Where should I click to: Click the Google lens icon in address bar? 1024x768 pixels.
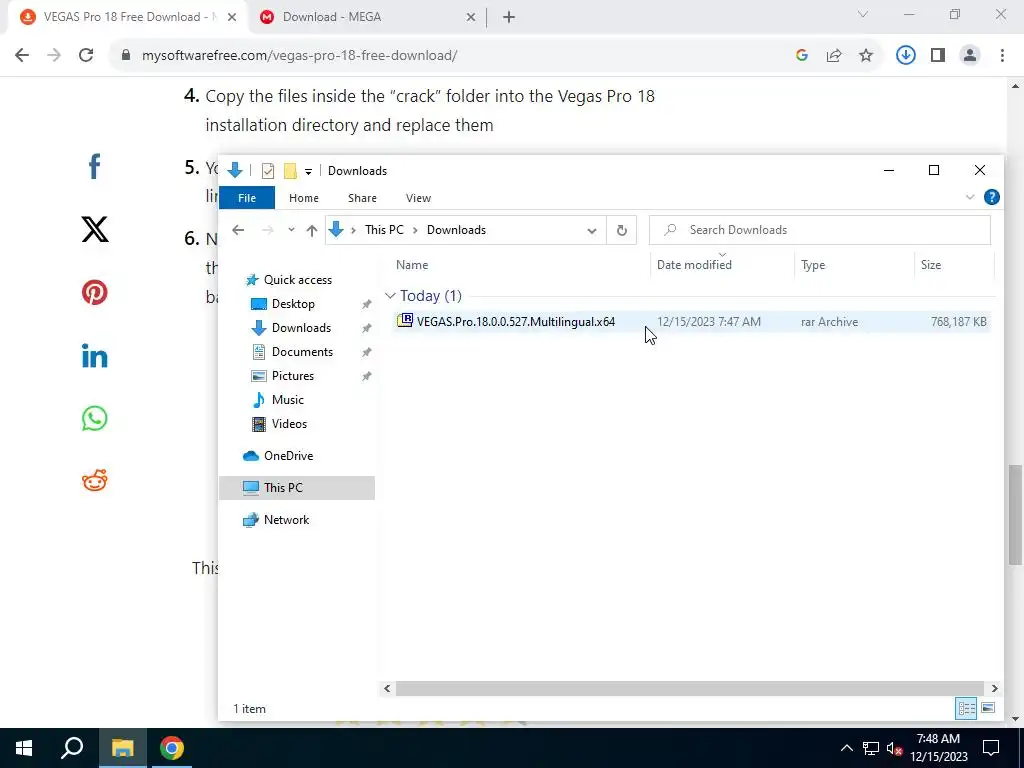[x=802, y=56]
